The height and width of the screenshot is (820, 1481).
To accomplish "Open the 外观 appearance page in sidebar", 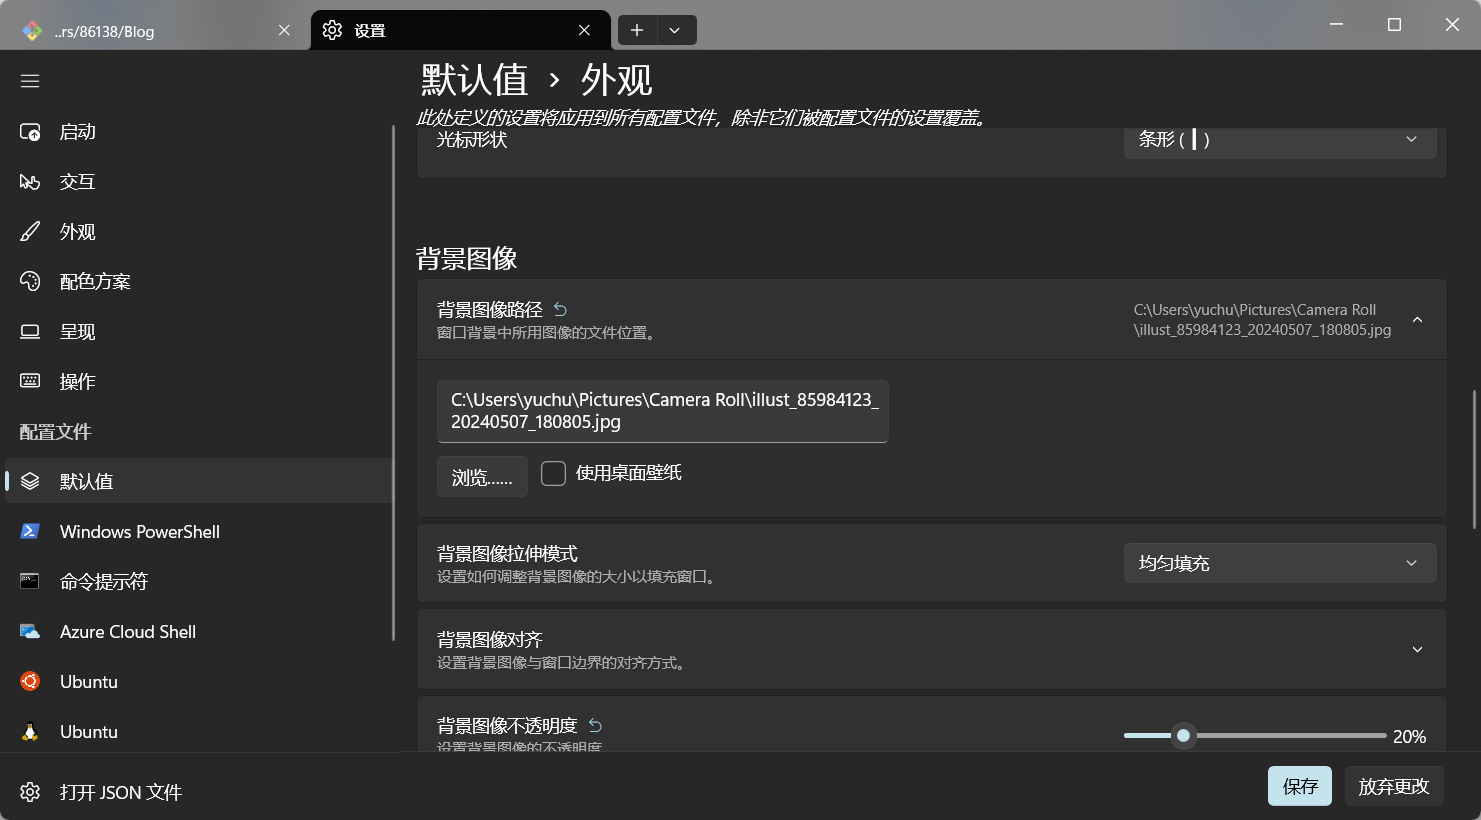I will 200,232.
